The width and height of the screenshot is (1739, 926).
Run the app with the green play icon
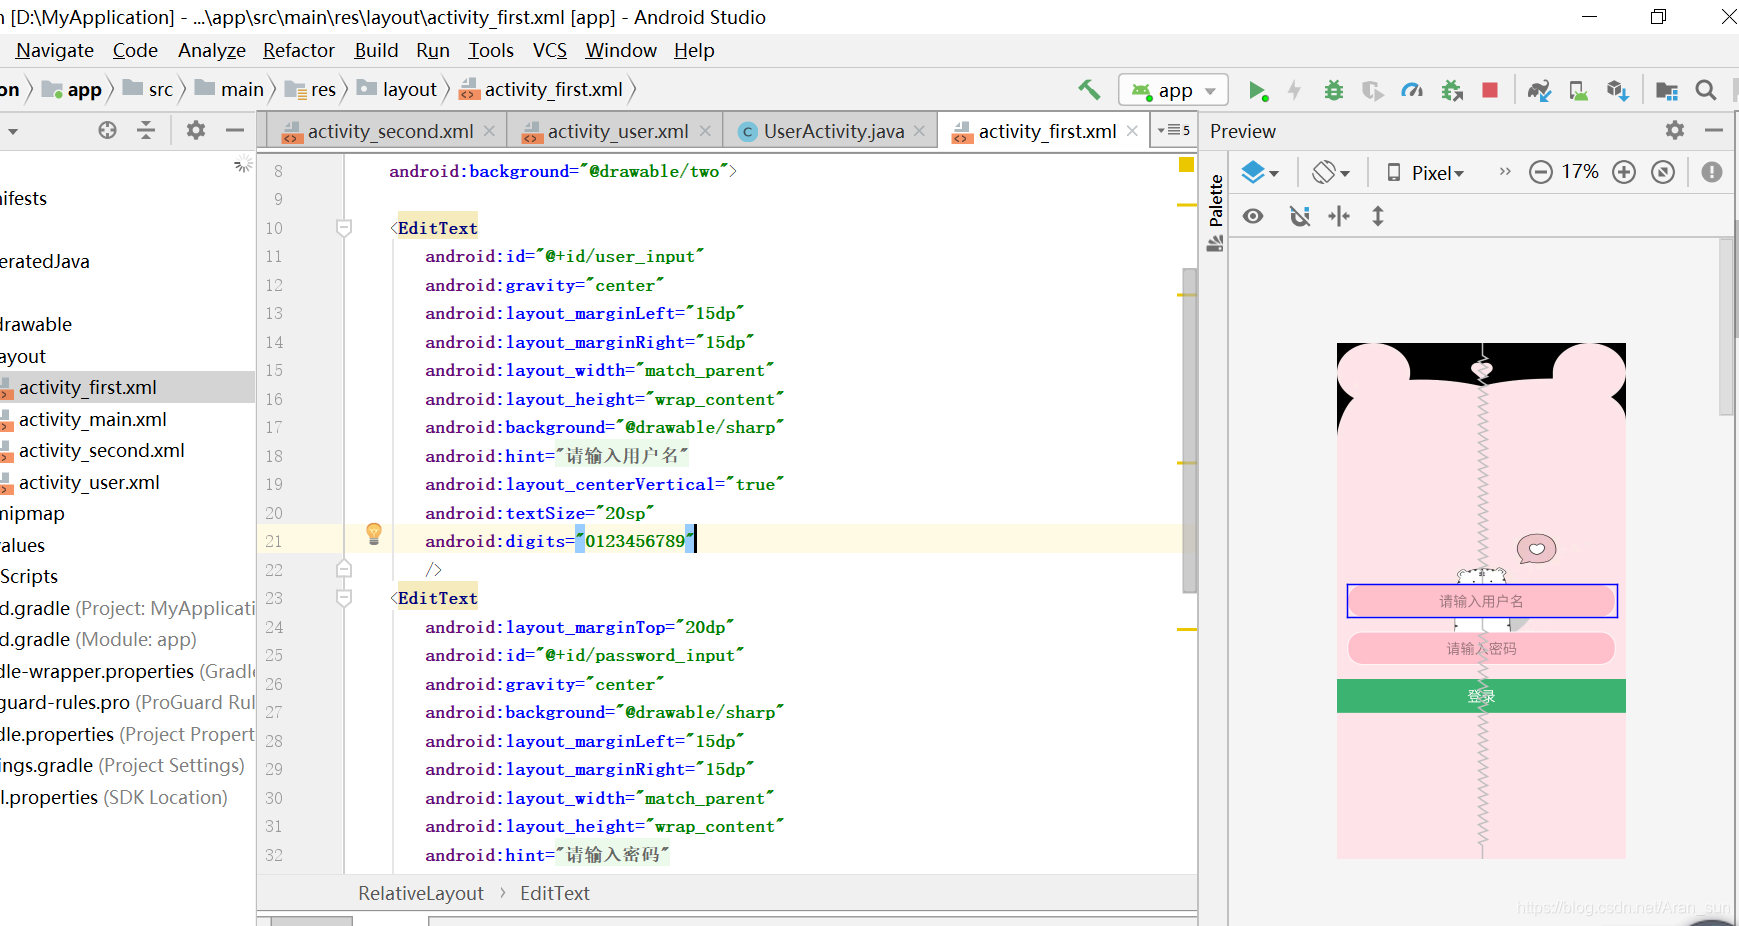[x=1258, y=91]
